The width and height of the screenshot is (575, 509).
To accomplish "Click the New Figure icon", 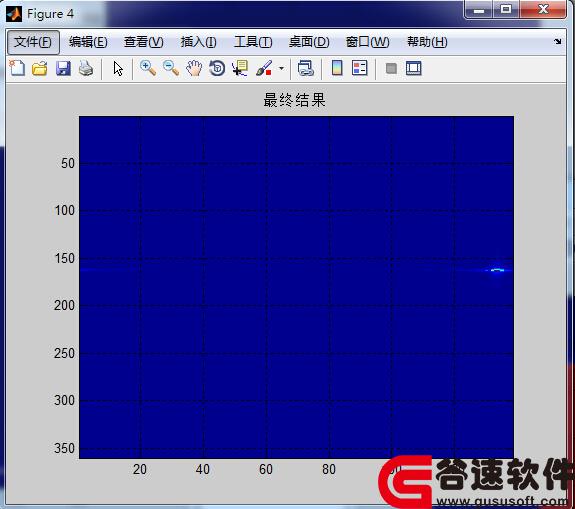I will coord(17,68).
